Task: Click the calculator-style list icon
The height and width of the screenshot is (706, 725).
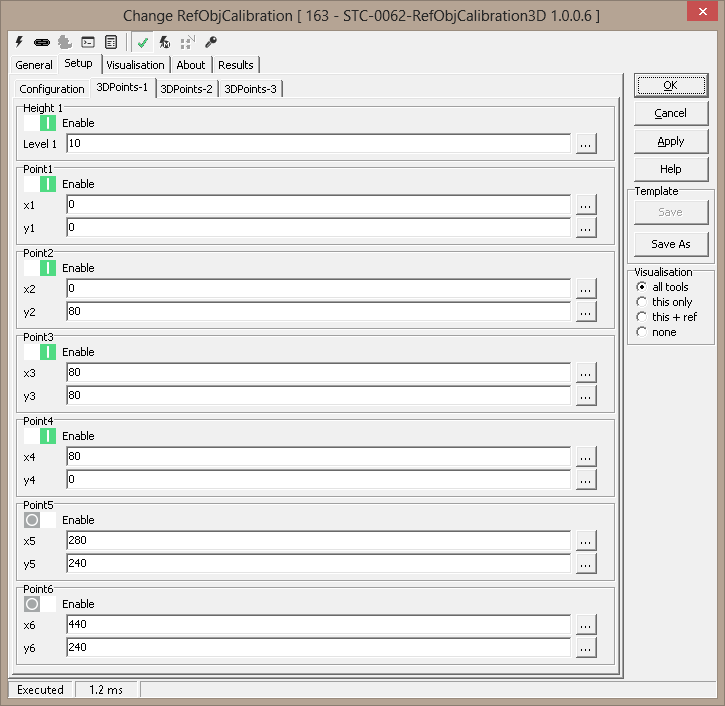Action: click(x=110, y=42)
